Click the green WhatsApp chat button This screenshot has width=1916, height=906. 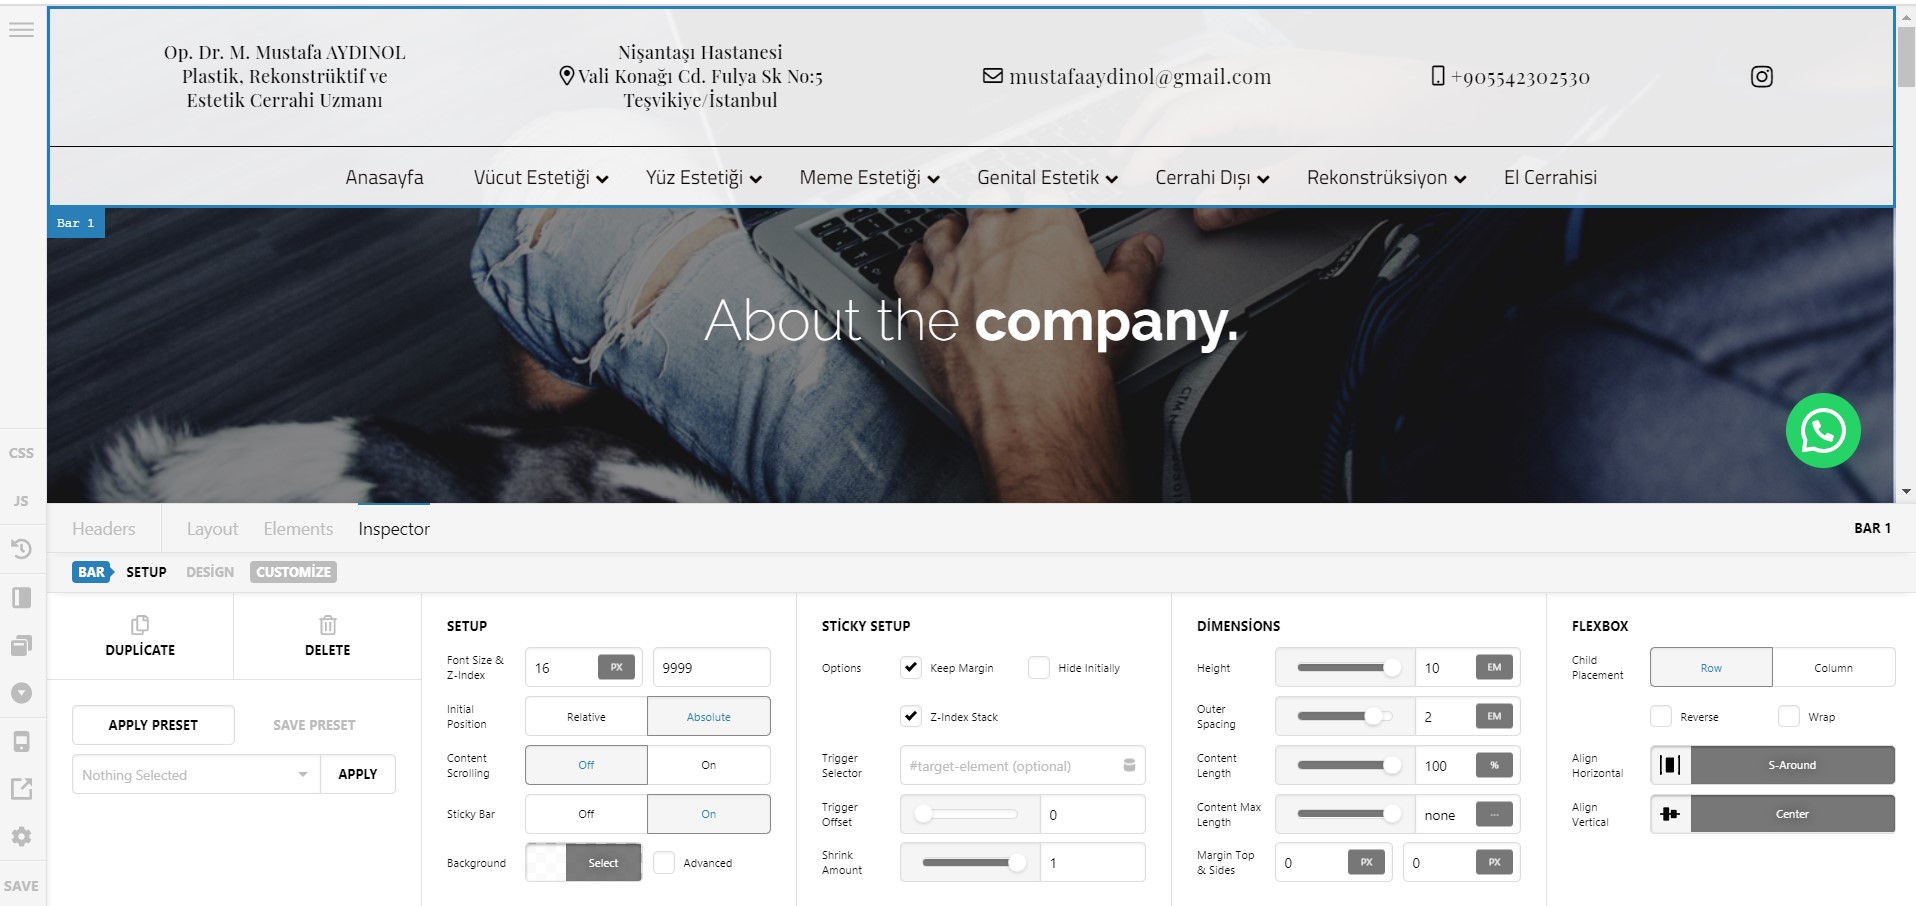click(1822, 431)
